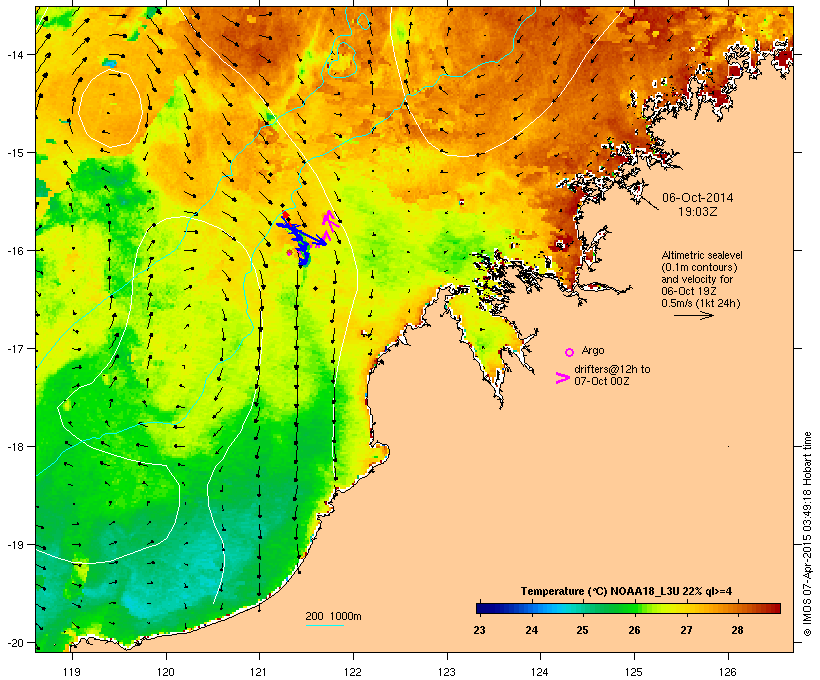This screenshot has width=820, height=680.
Task: Click latitude axis label -15
Action: point(14,153)
